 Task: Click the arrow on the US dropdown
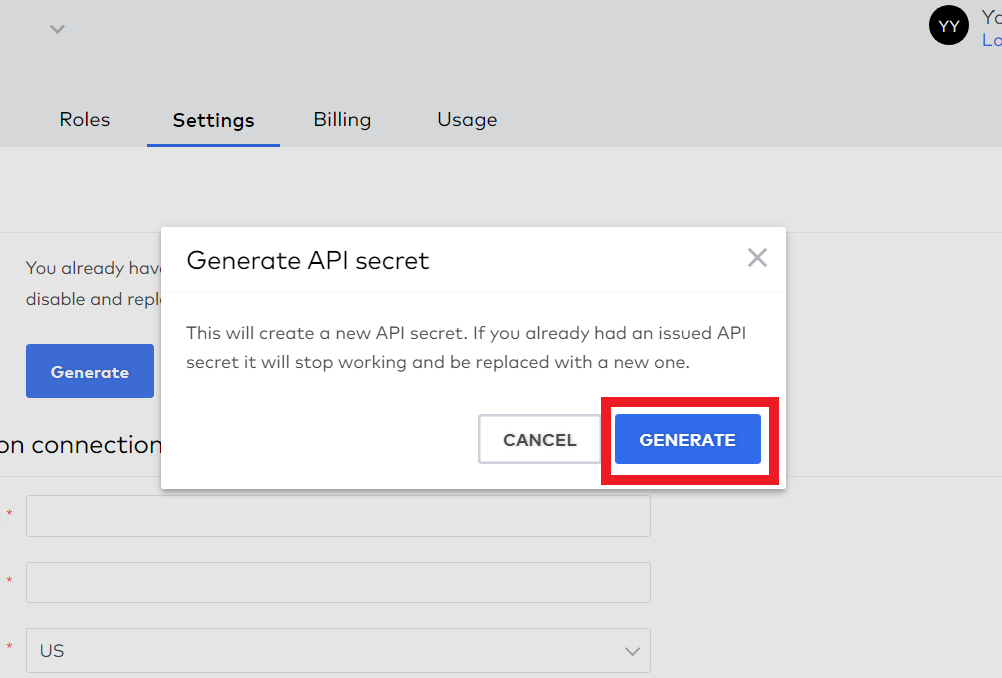tap(632, 651)
